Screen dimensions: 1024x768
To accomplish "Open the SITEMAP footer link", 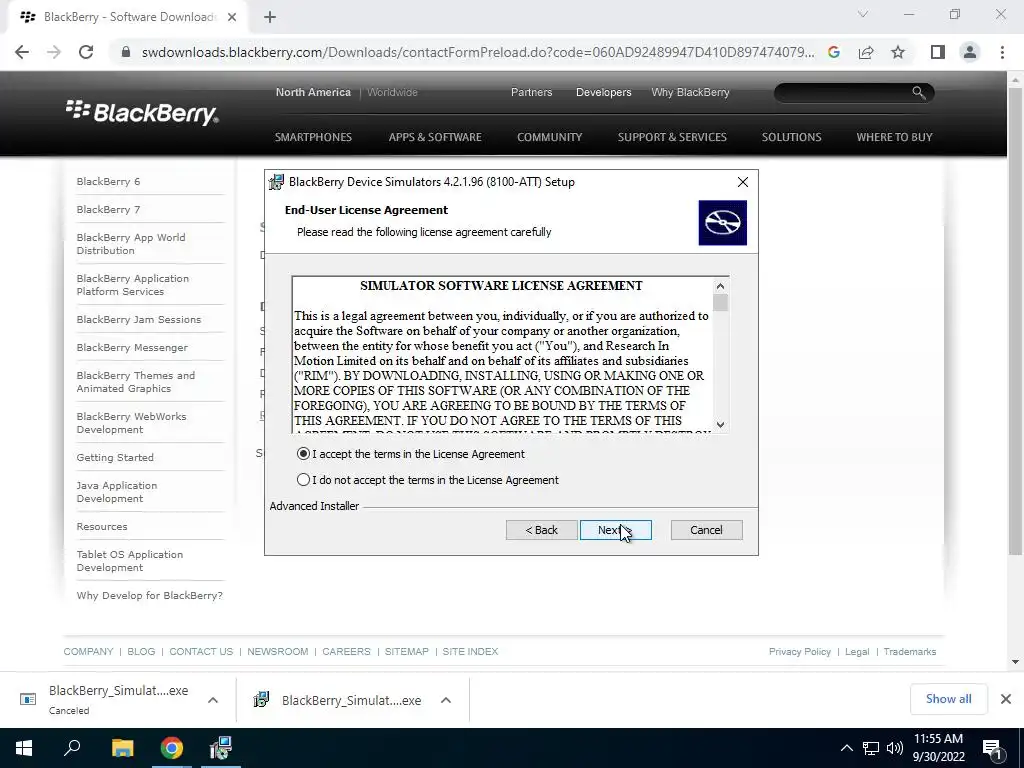I will [x=406, y=652].
